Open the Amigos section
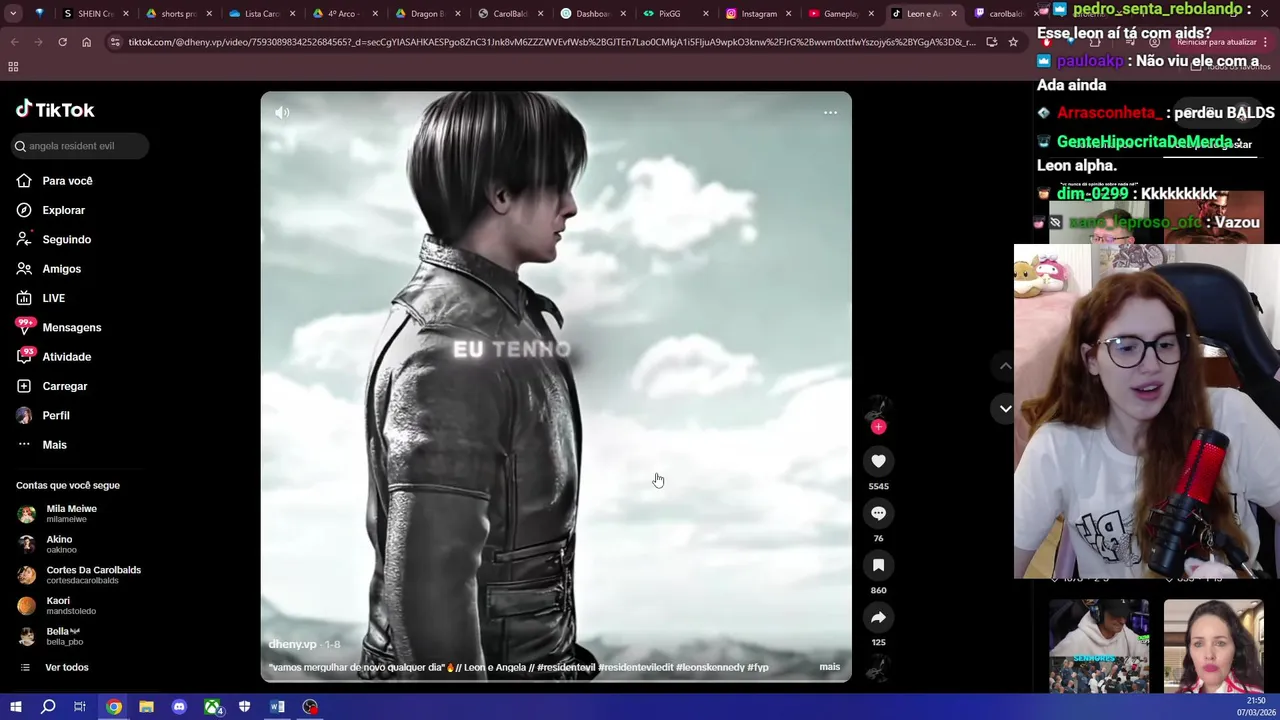This screenshot has height=720, width=1280. pyautogui.click(x=61, y=269)
